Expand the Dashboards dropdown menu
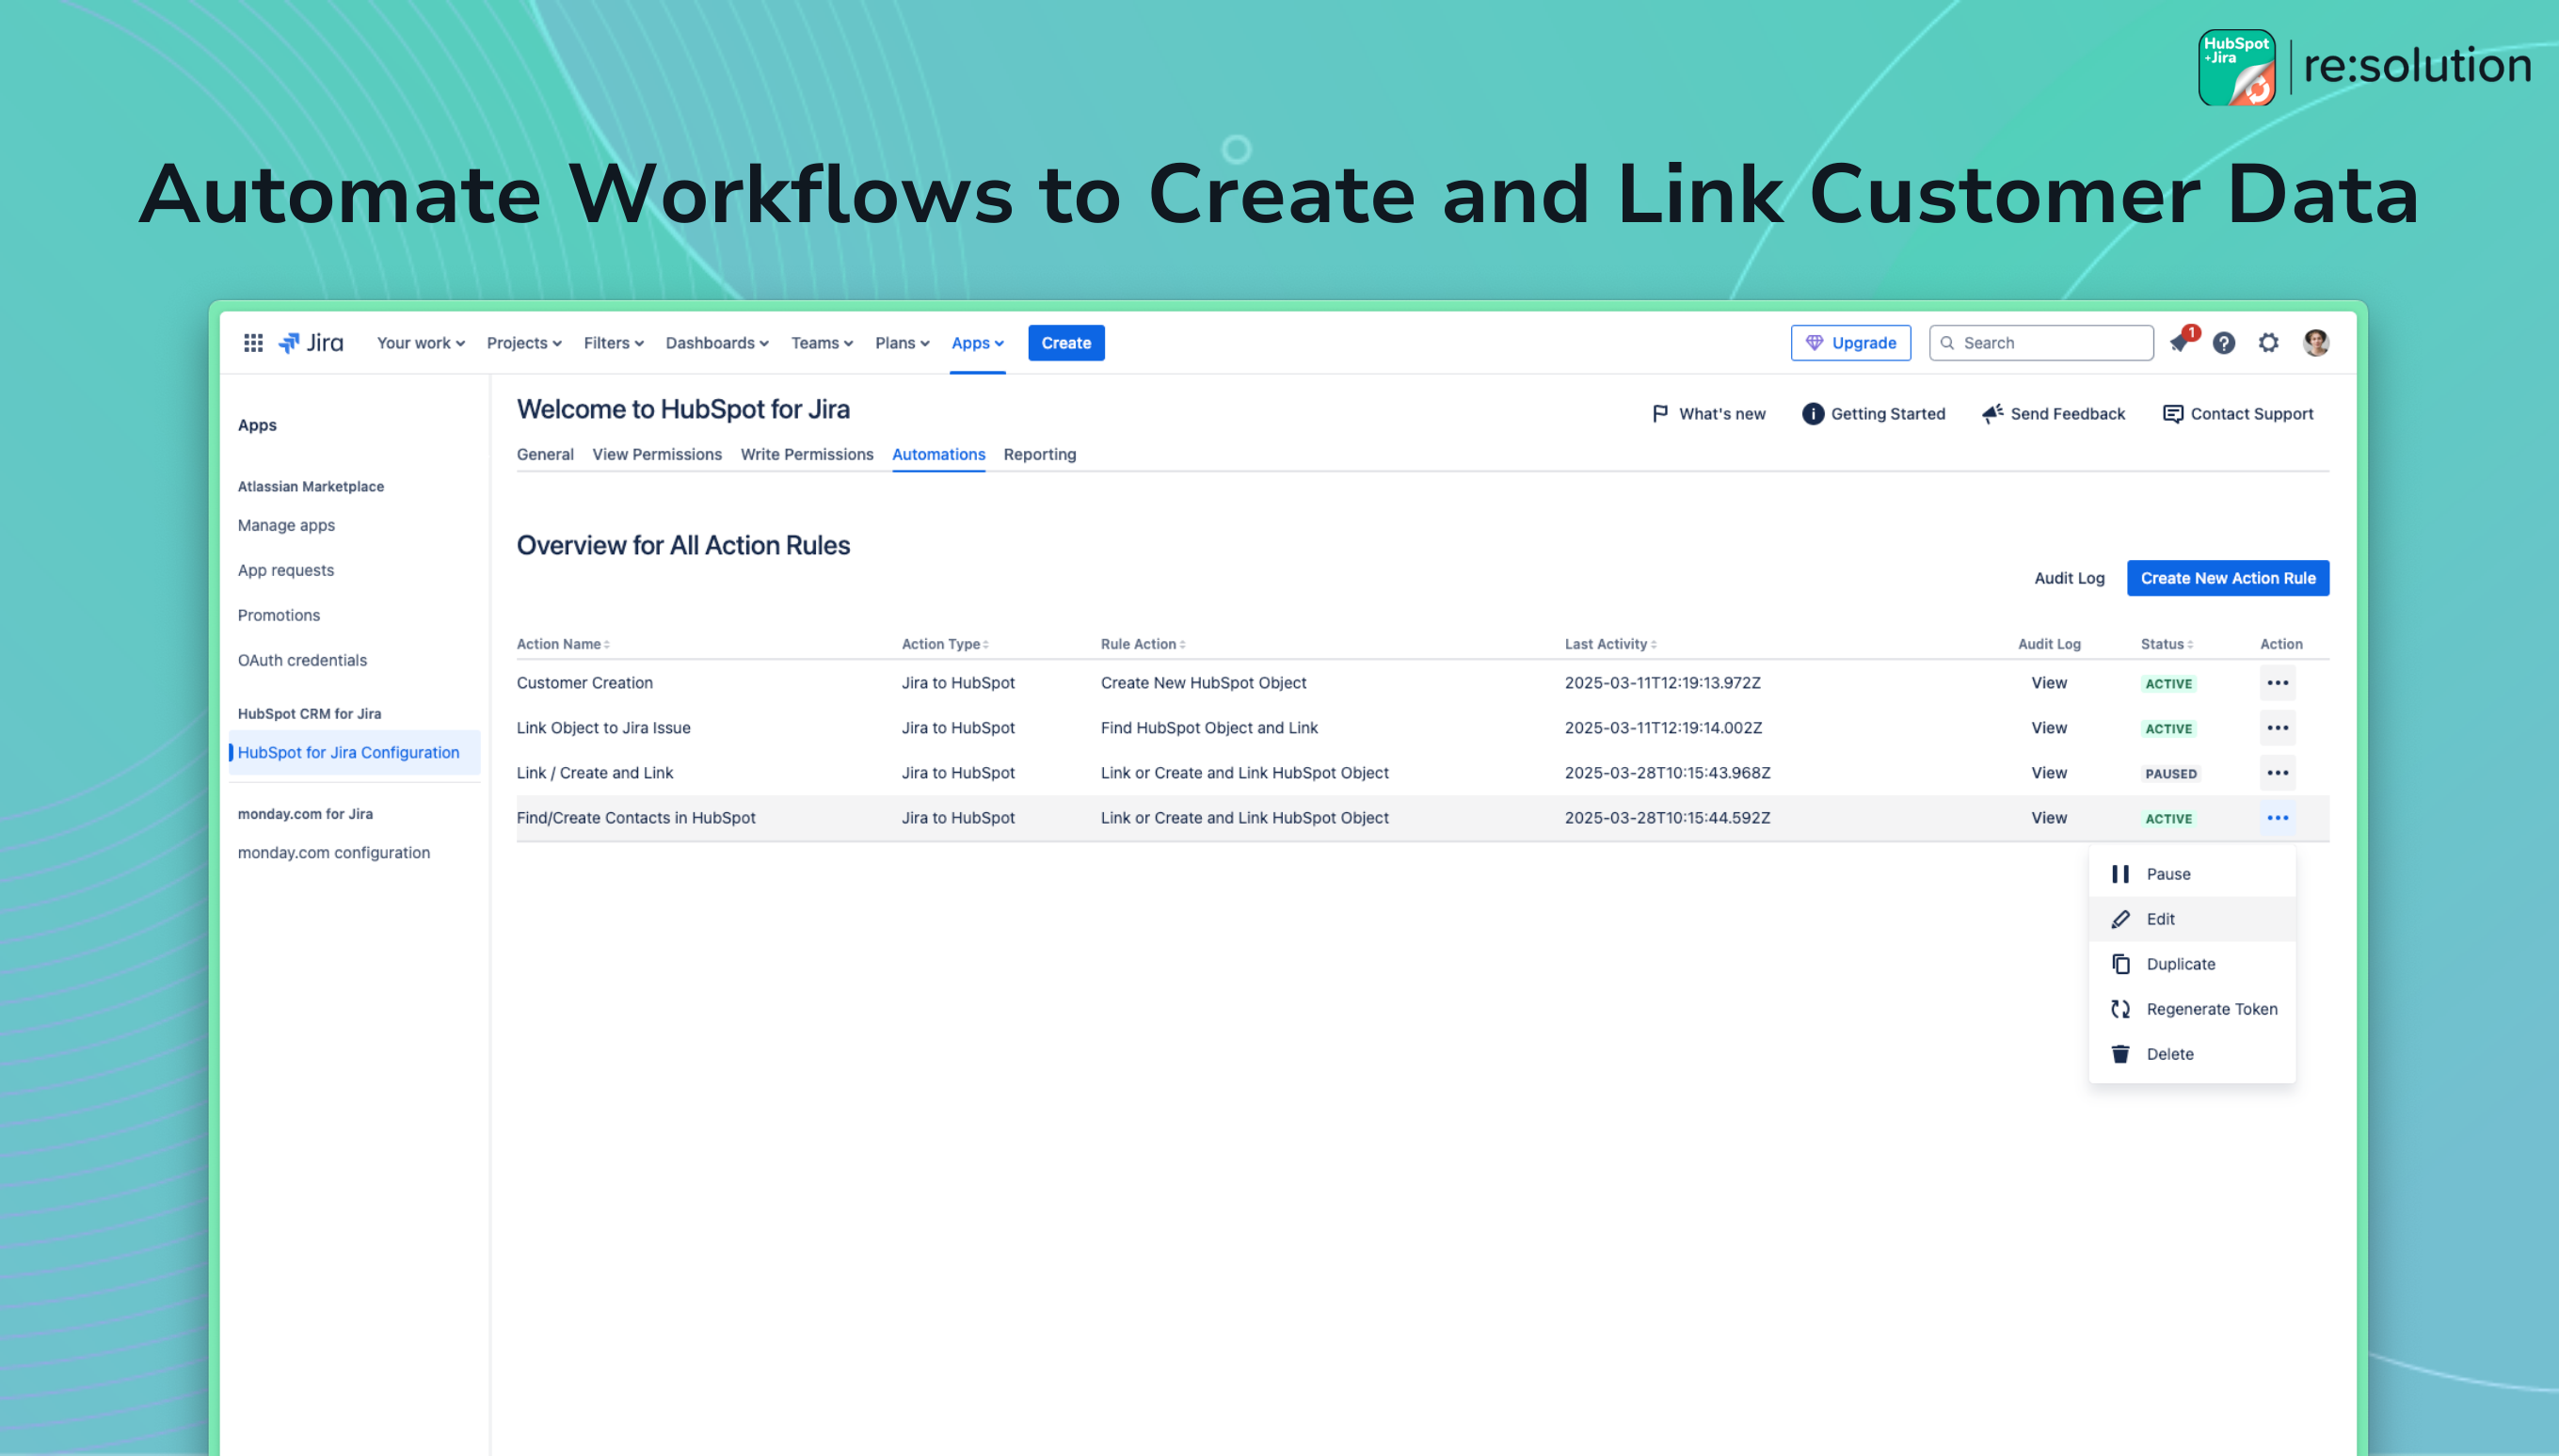 [716, 343]
